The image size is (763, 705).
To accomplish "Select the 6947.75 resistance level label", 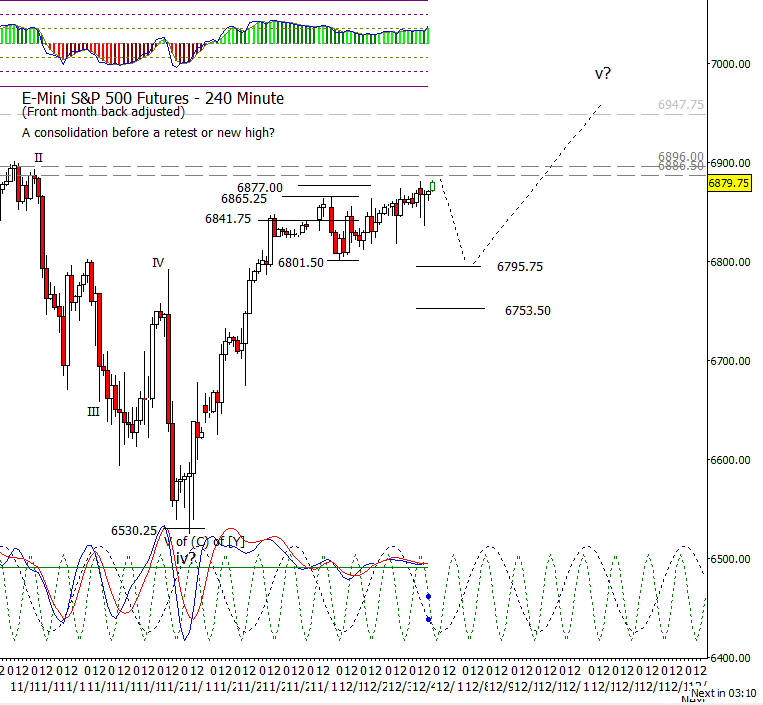I will 681,105.
